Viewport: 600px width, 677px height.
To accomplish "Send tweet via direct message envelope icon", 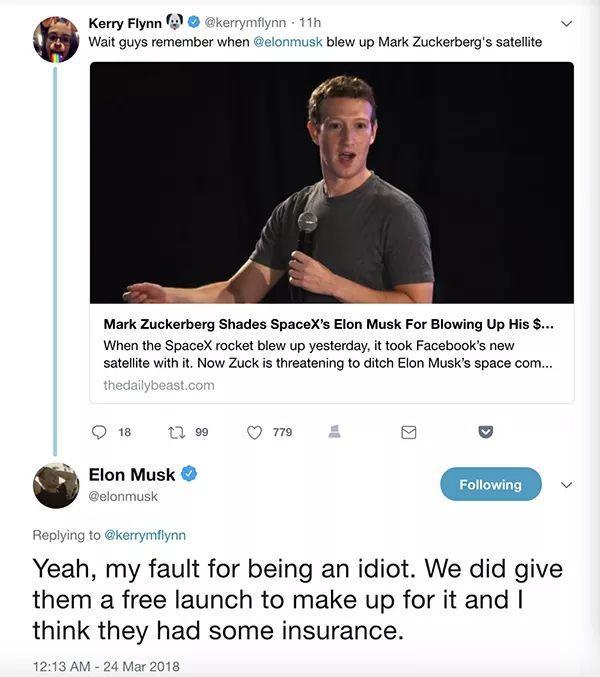I will coord(408,432).
